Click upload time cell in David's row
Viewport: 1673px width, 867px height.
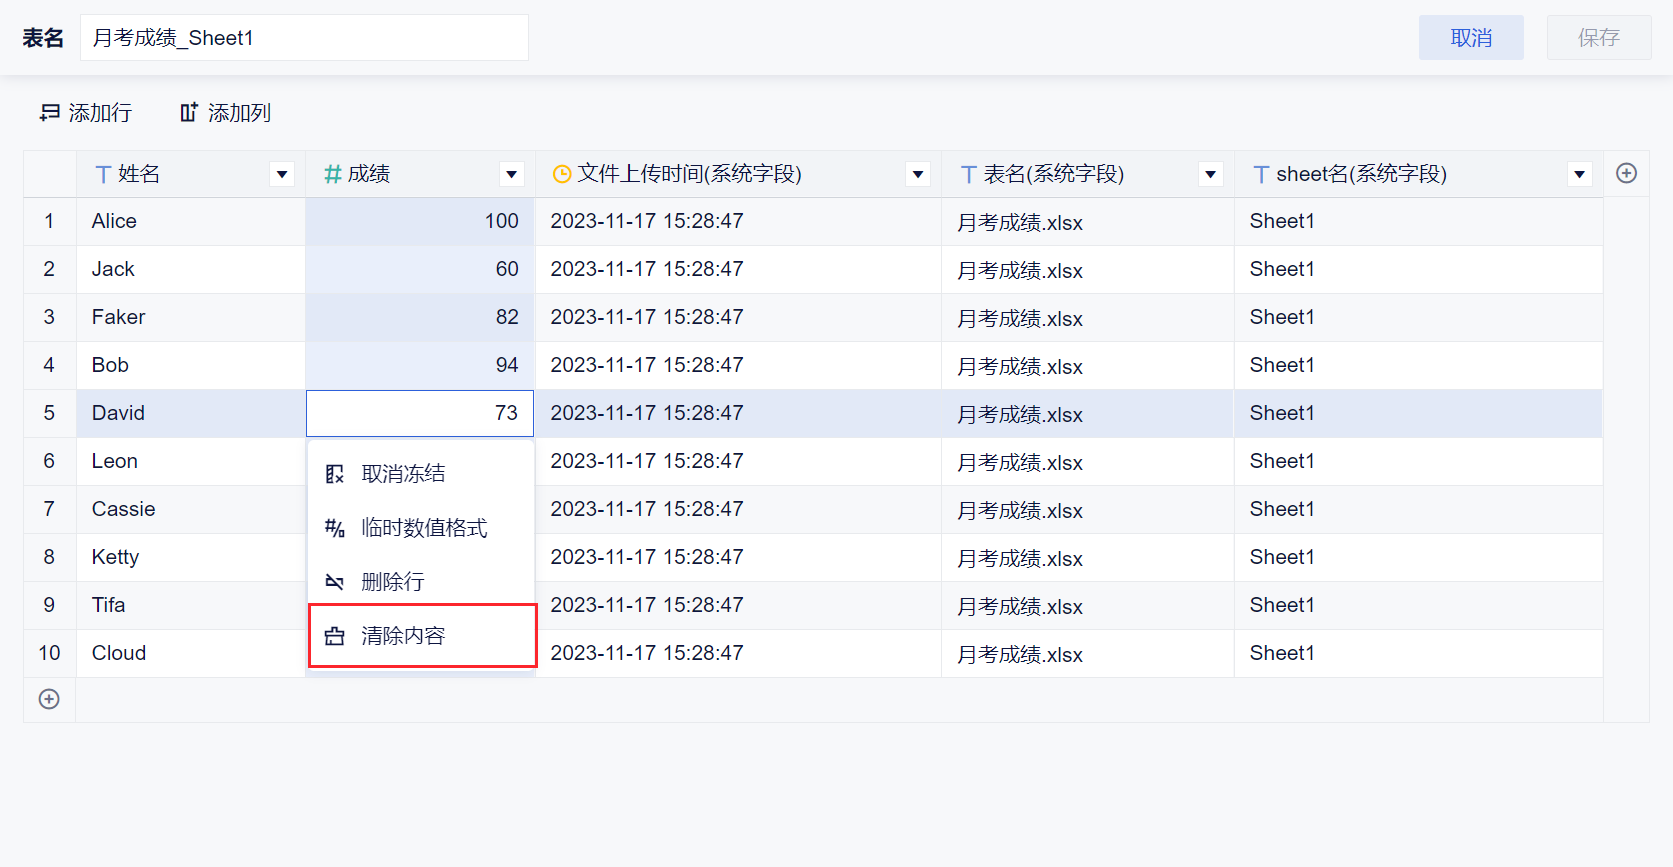pyautogui.click(x=738, y=413)
